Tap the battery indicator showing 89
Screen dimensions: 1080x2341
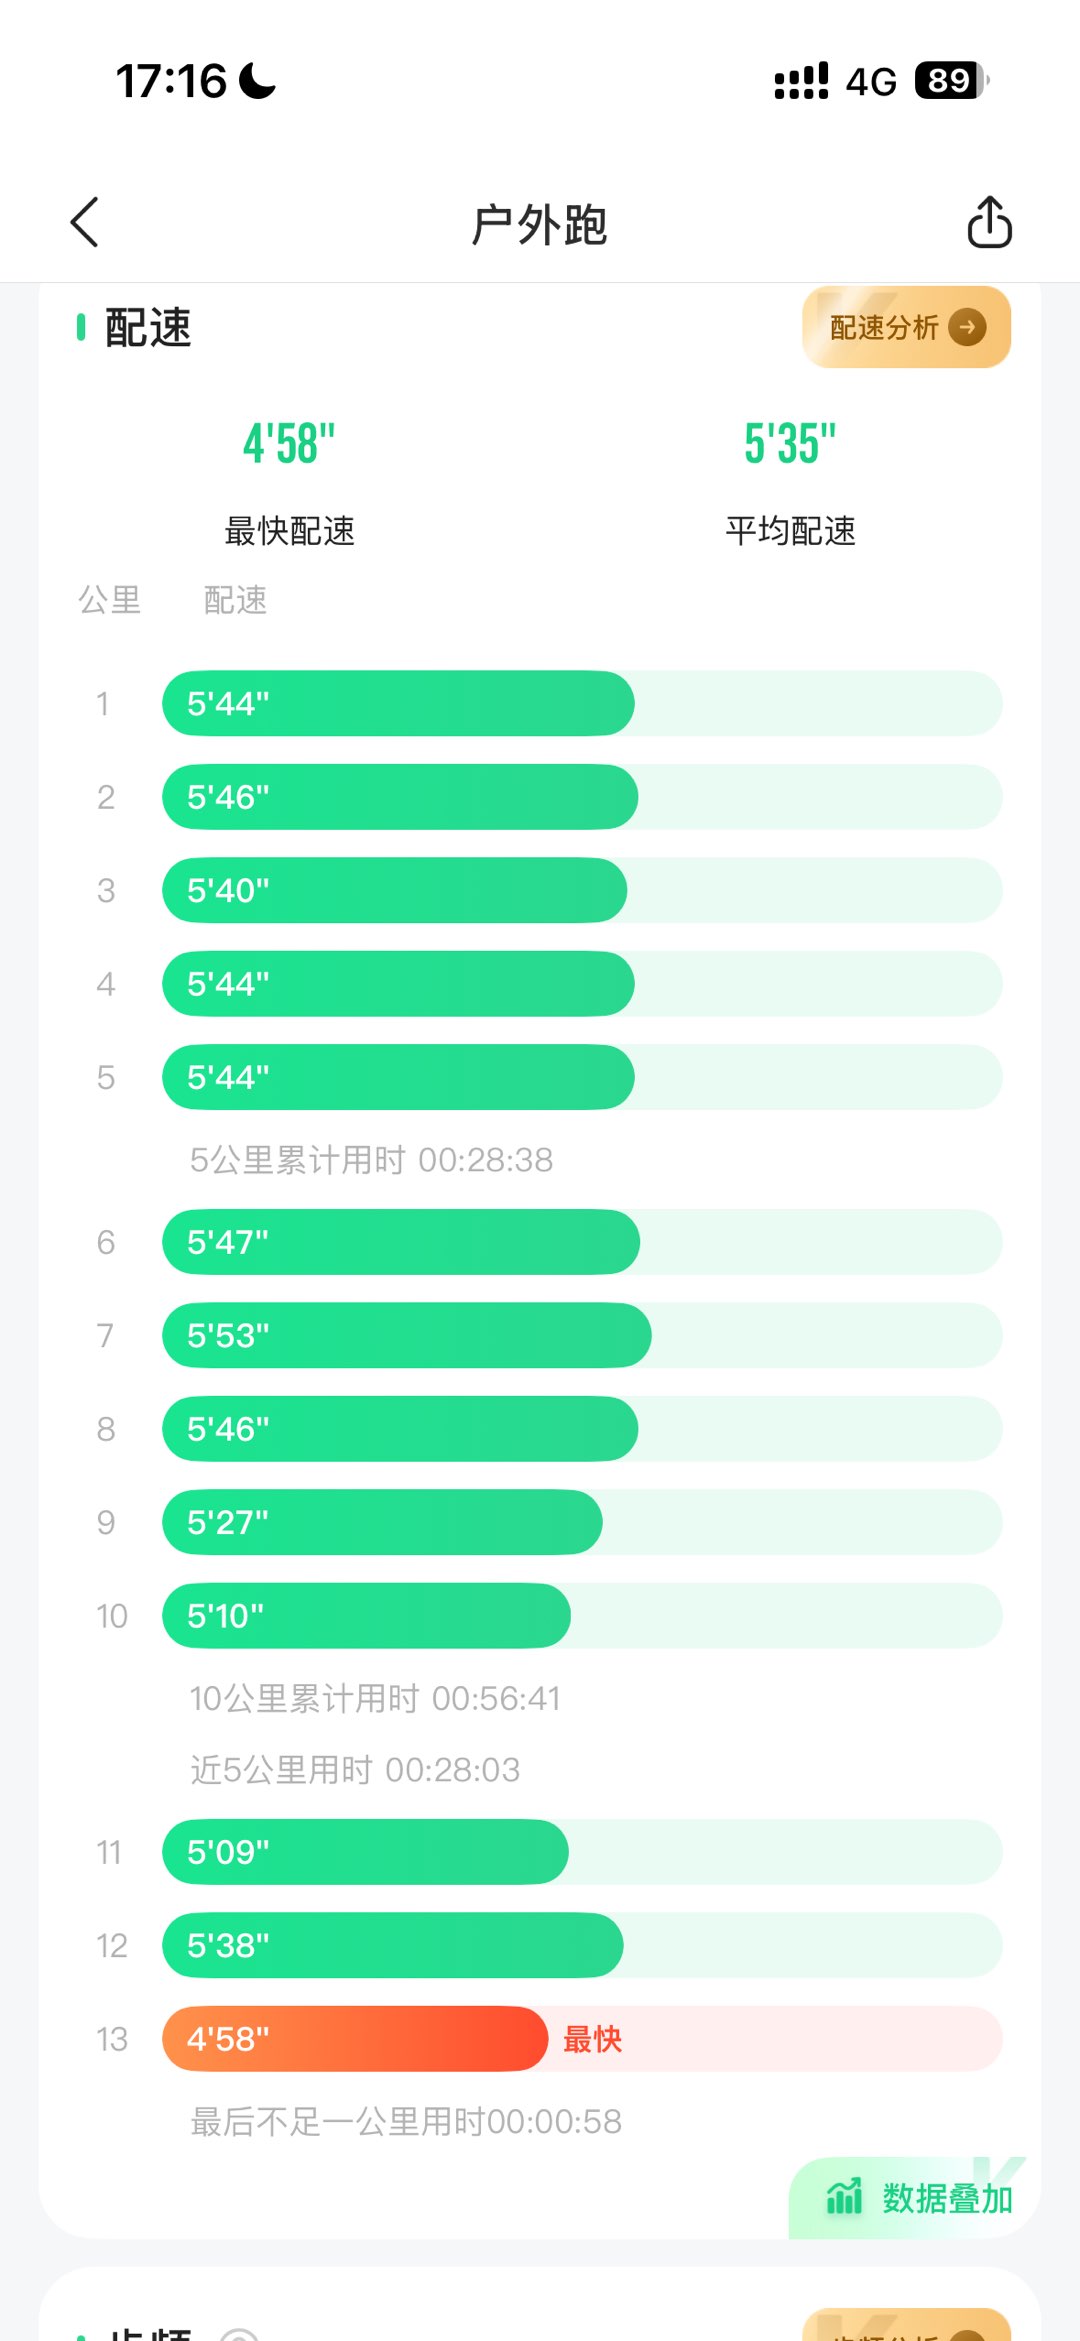click(x=949, y=80)
